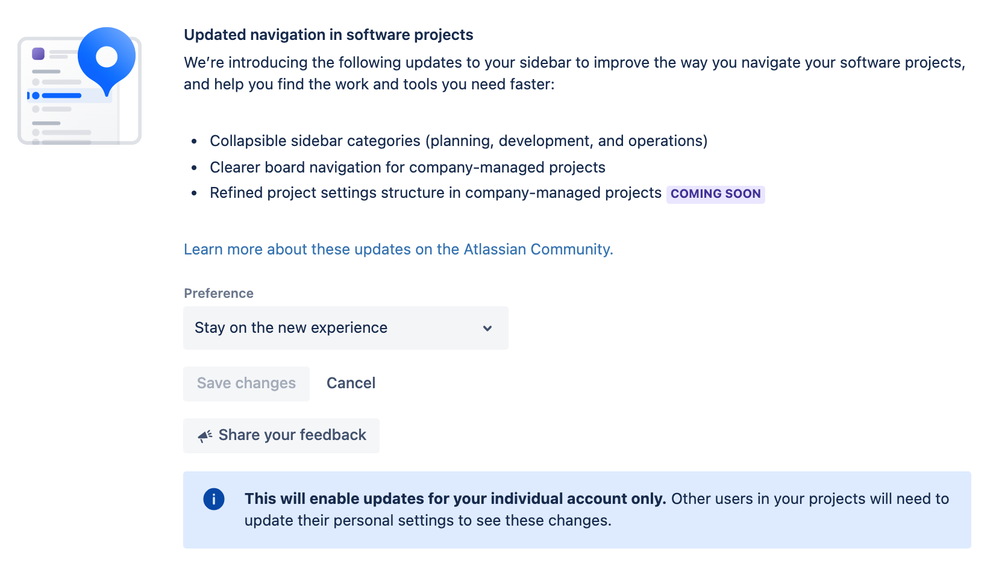Screen dimensions: 999x580
Task: Click the bold 'individual account only' banner text
Action: [x=455, y=498]
